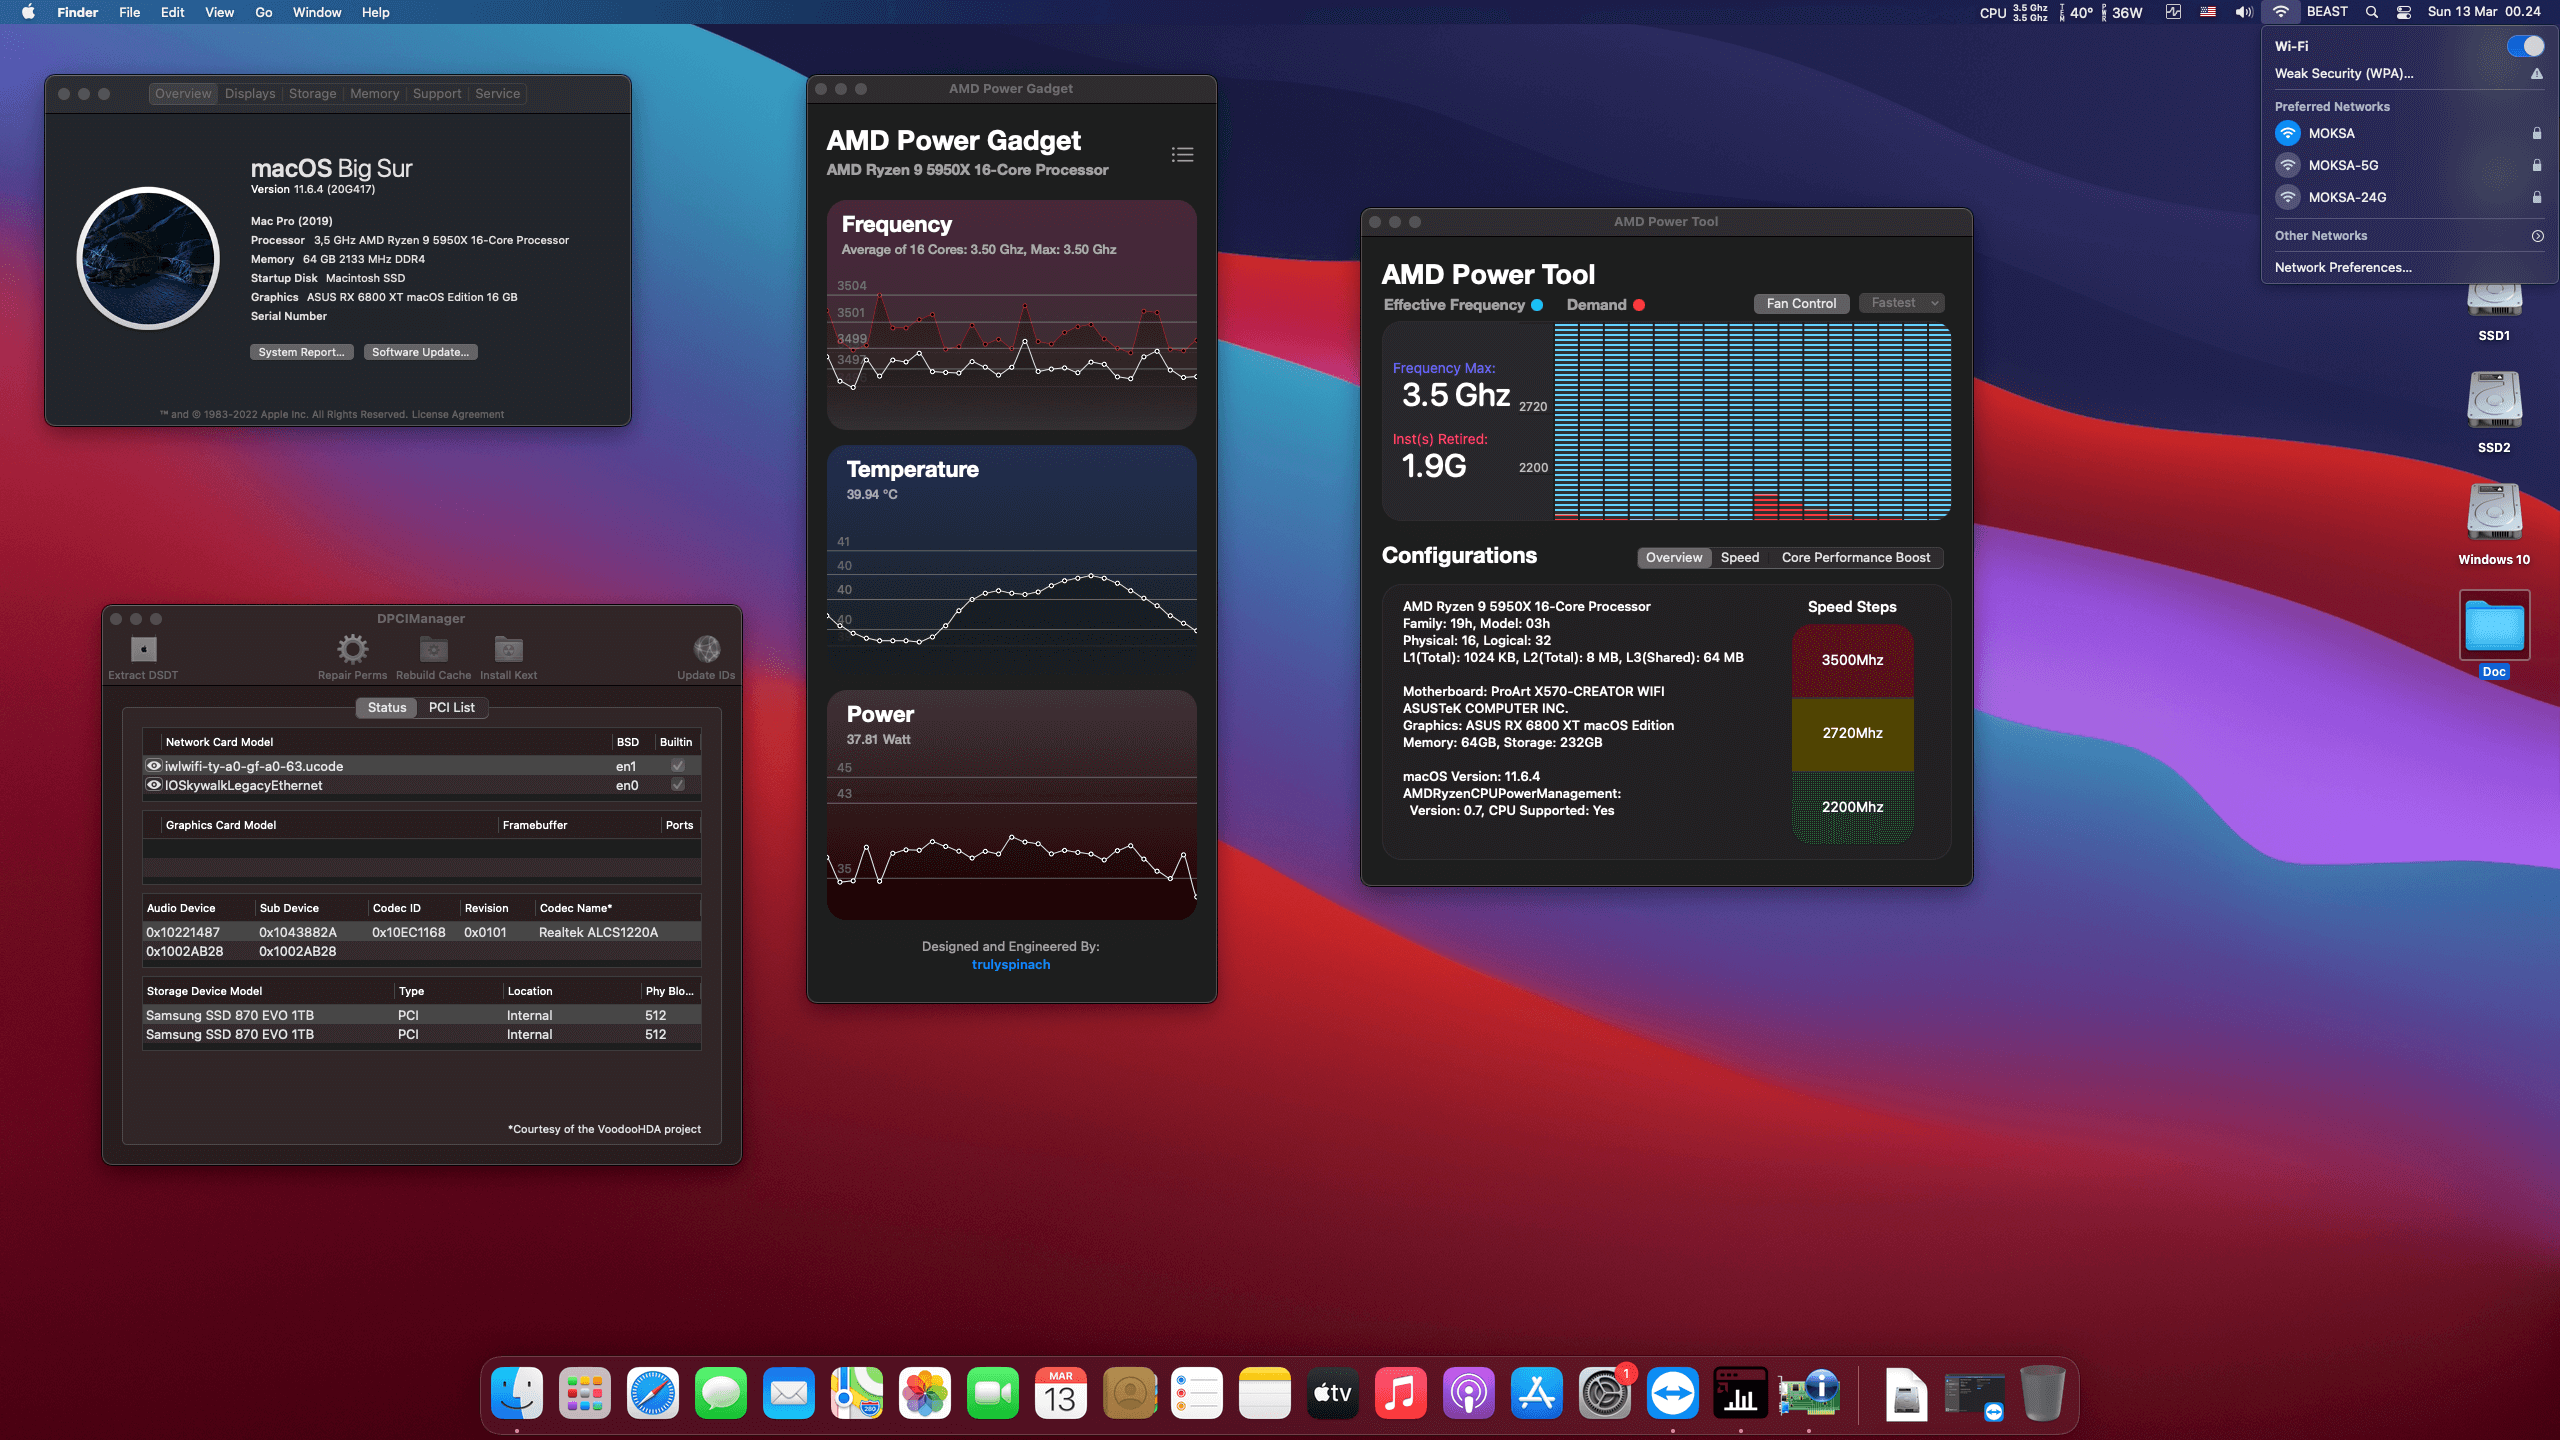Click the Install Kext icon
The width and height of the screenshot is (2560, 1440).
508,650
